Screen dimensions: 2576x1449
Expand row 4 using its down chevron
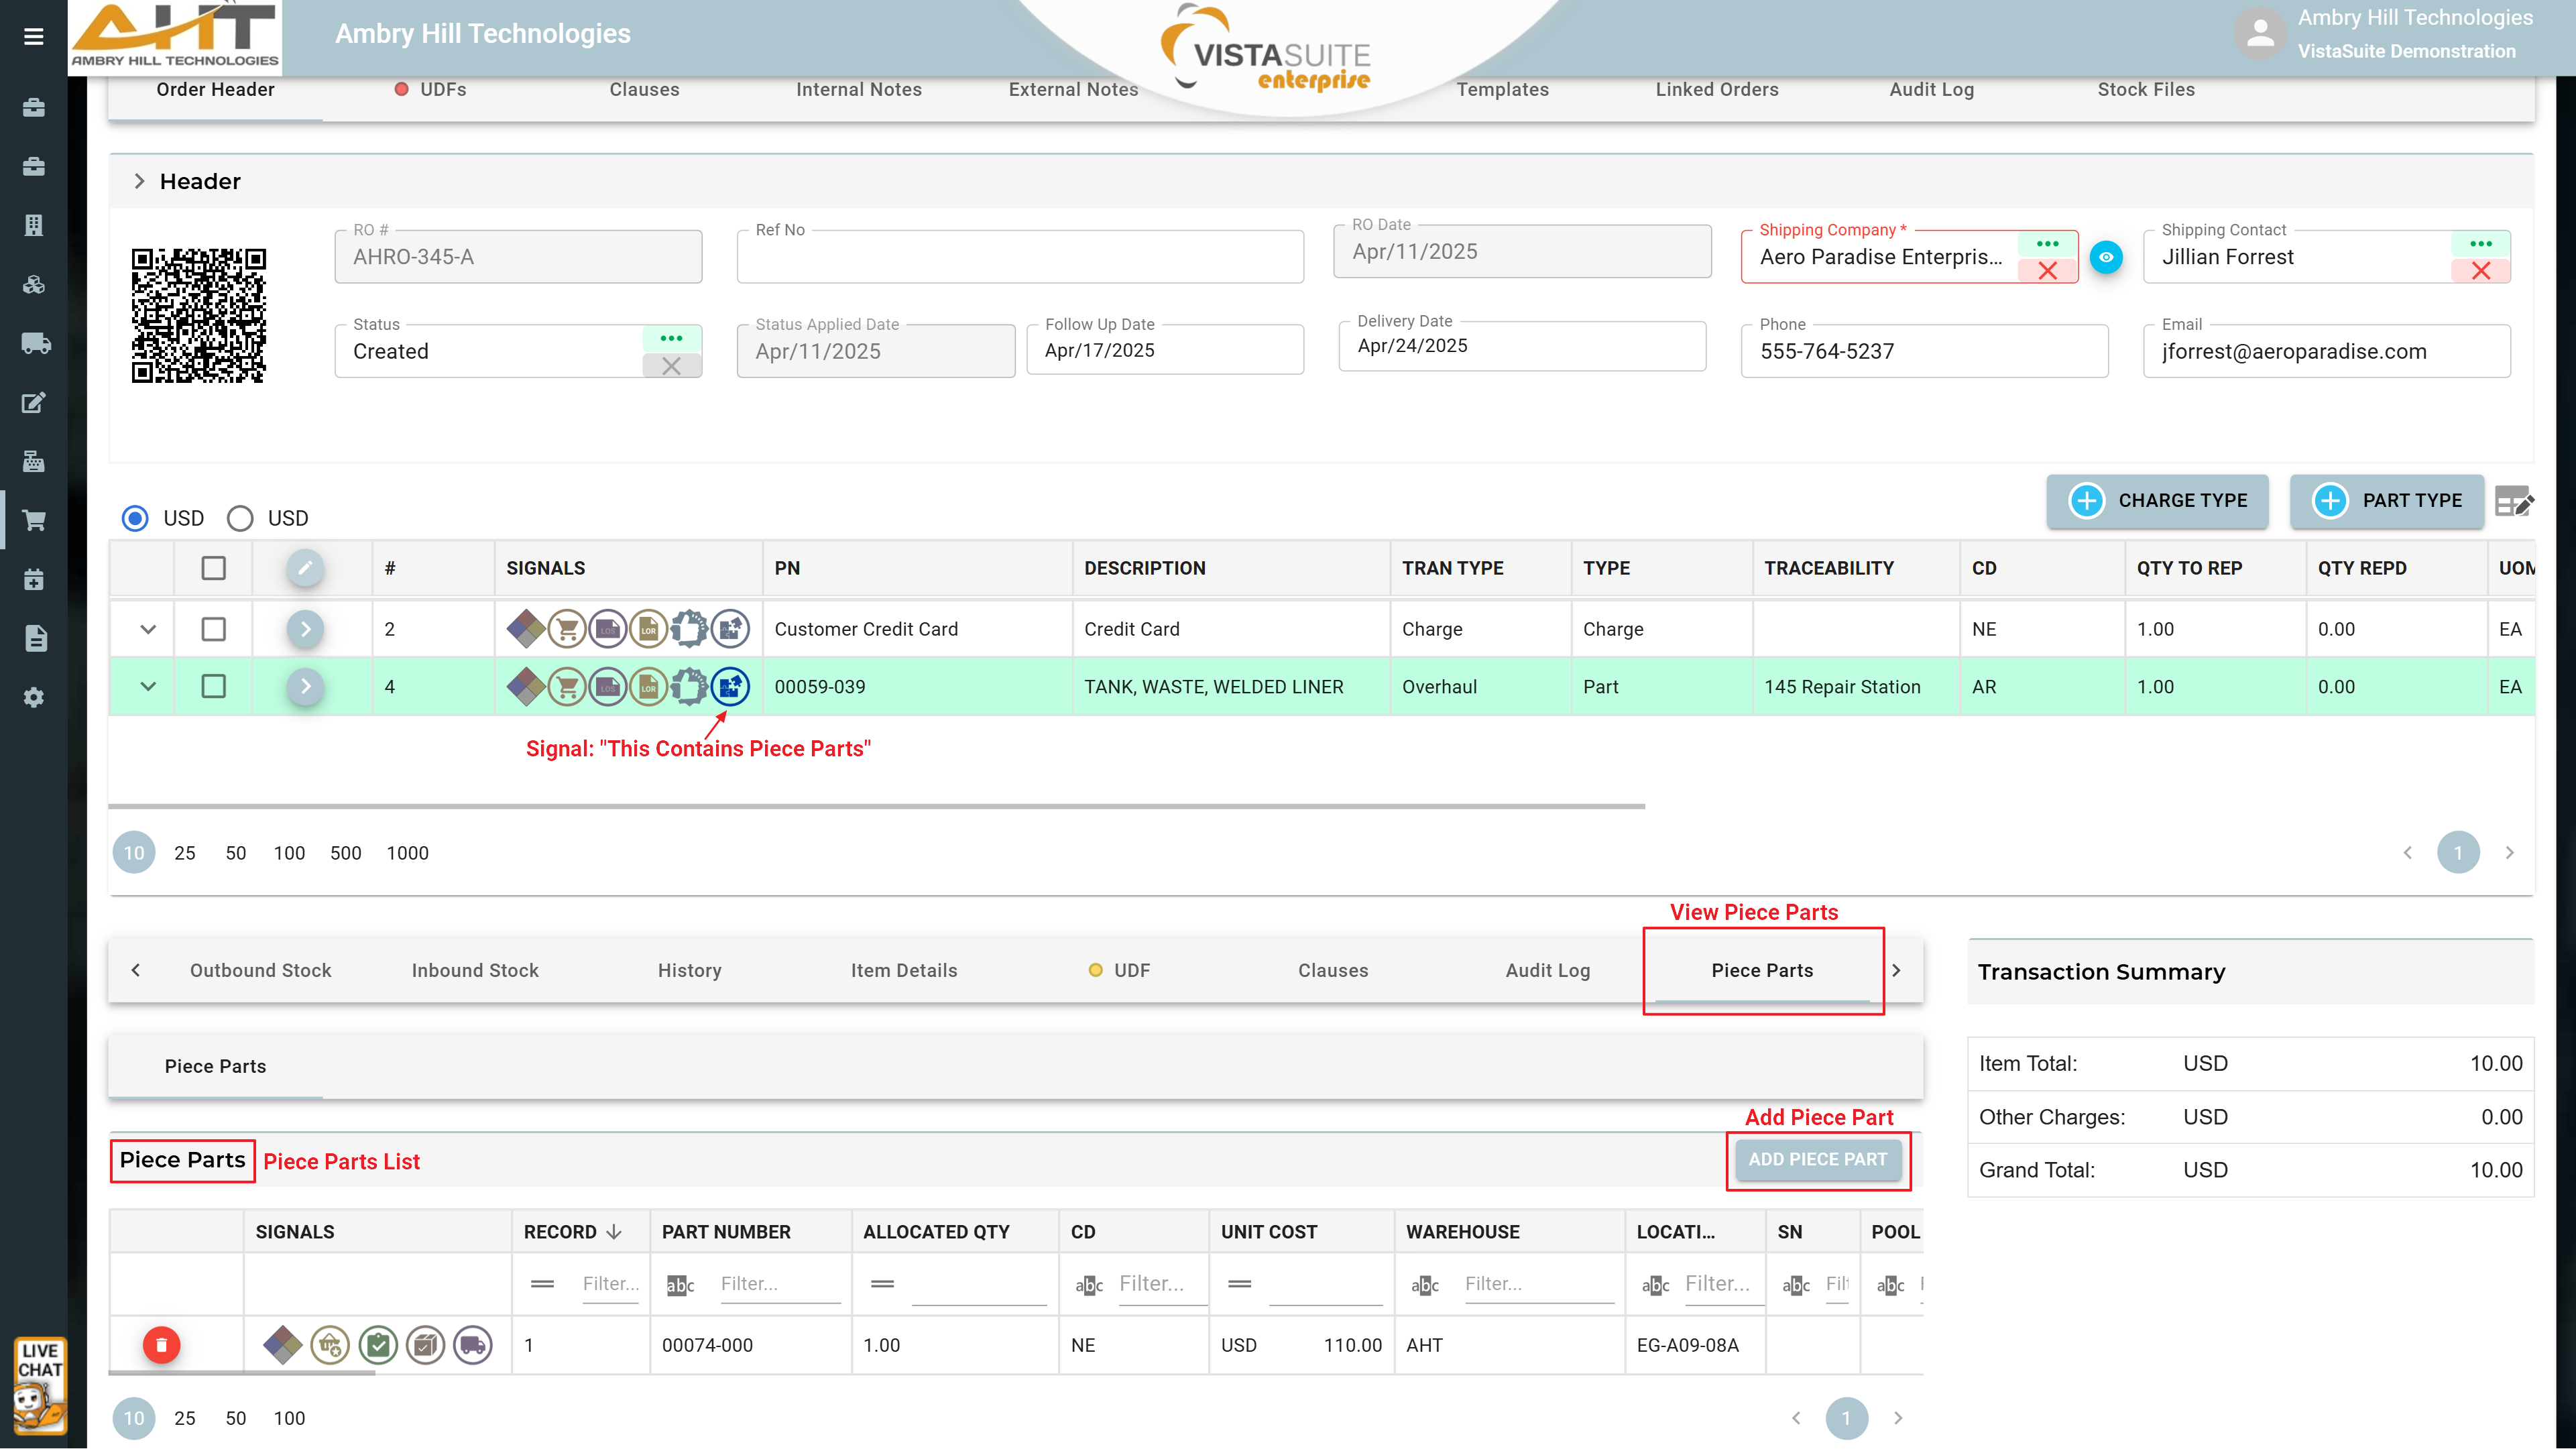pyautogui.click(x=148, y=687)
